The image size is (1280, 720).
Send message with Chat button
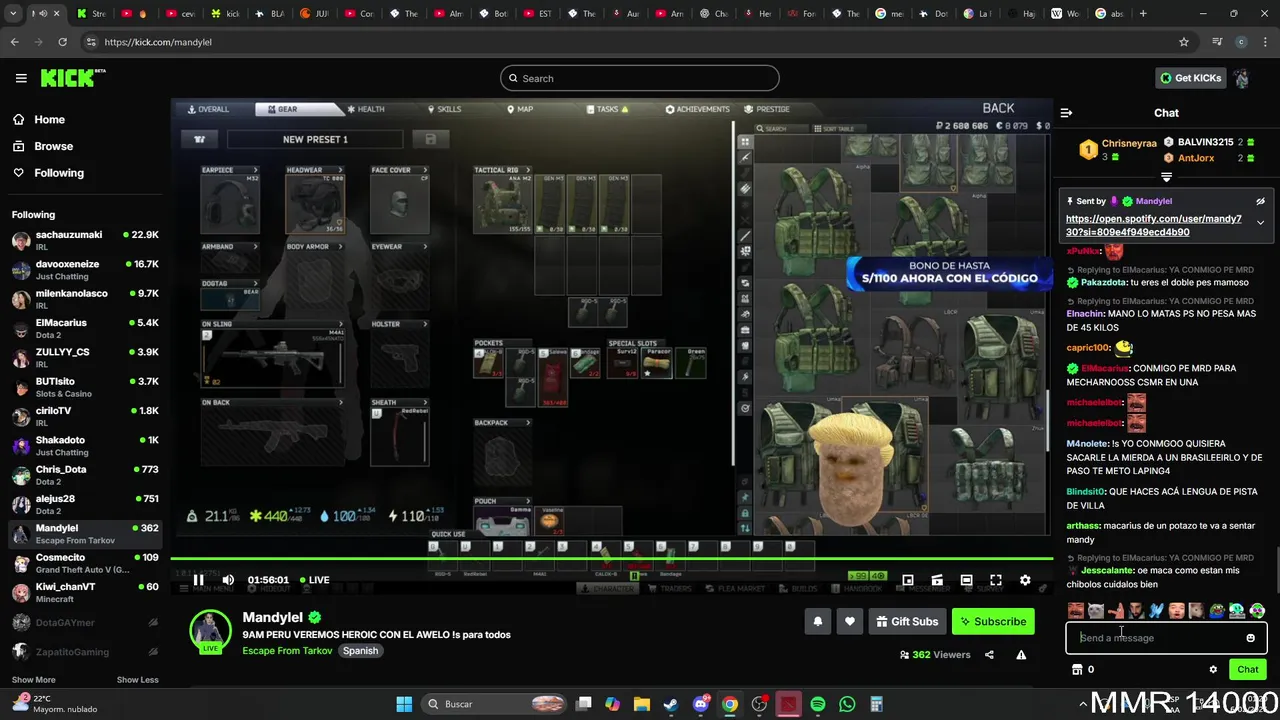click(x=1248, y=669)
